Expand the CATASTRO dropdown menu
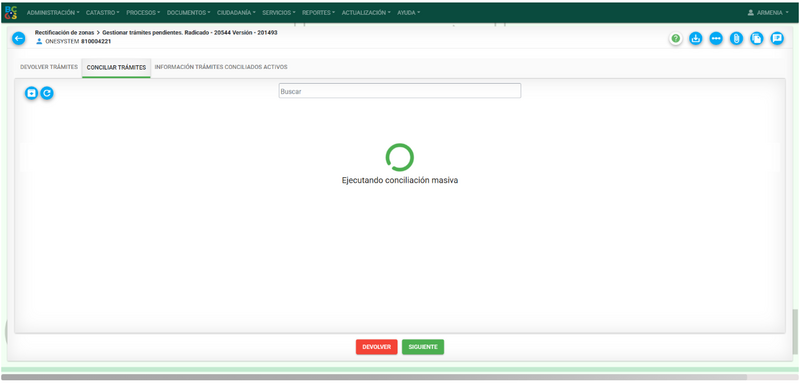Viewport: 800px width, 384px height. click(103, 13)
